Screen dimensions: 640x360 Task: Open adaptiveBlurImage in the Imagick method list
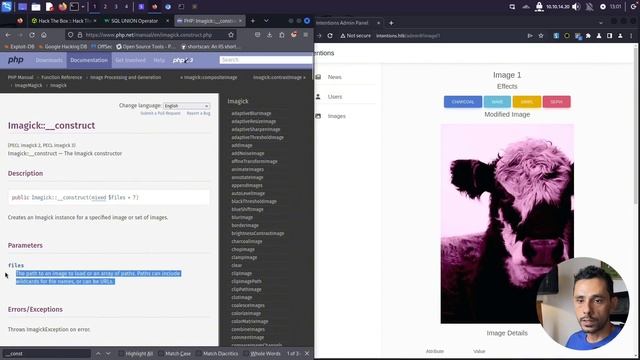pos(251,113)
